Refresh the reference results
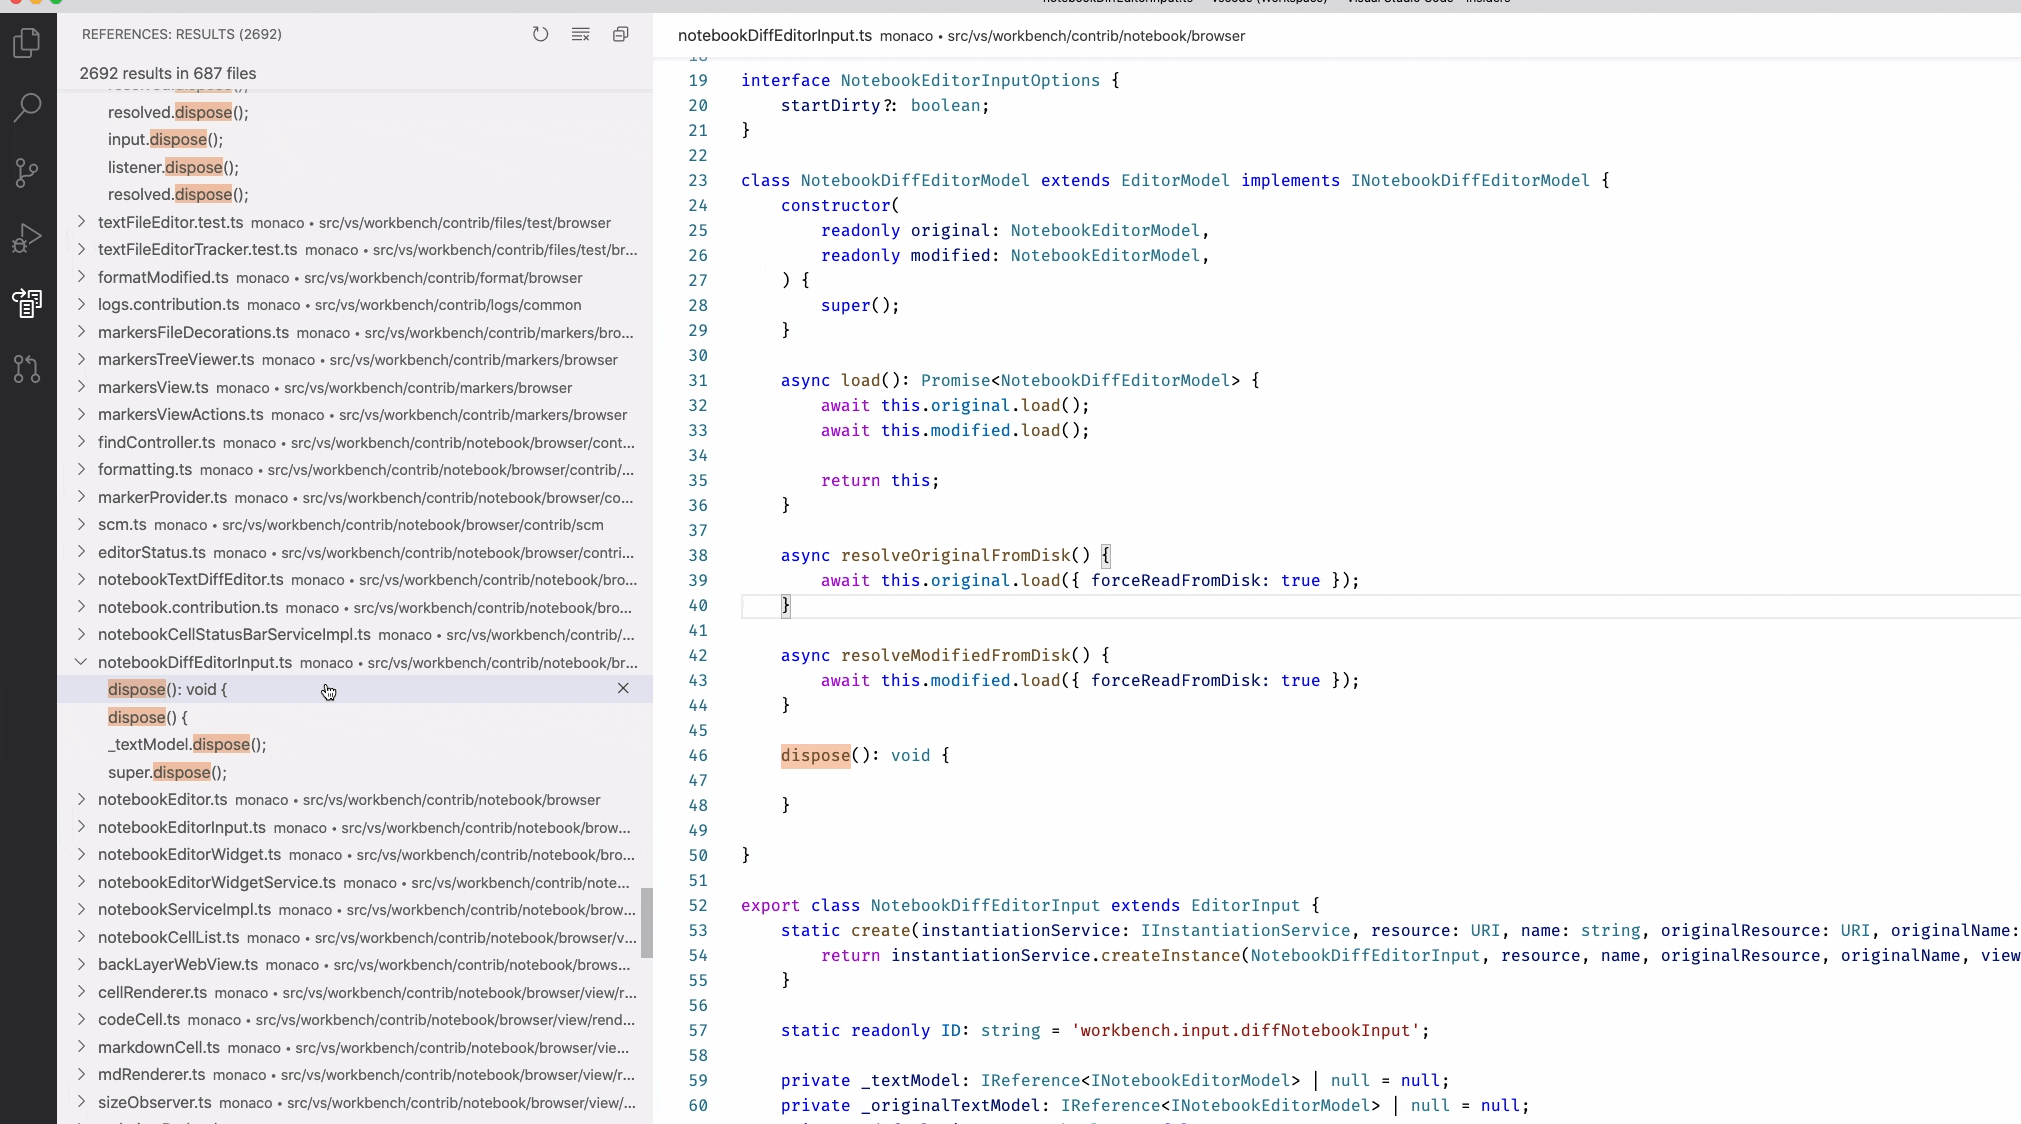 coord(541,34)
